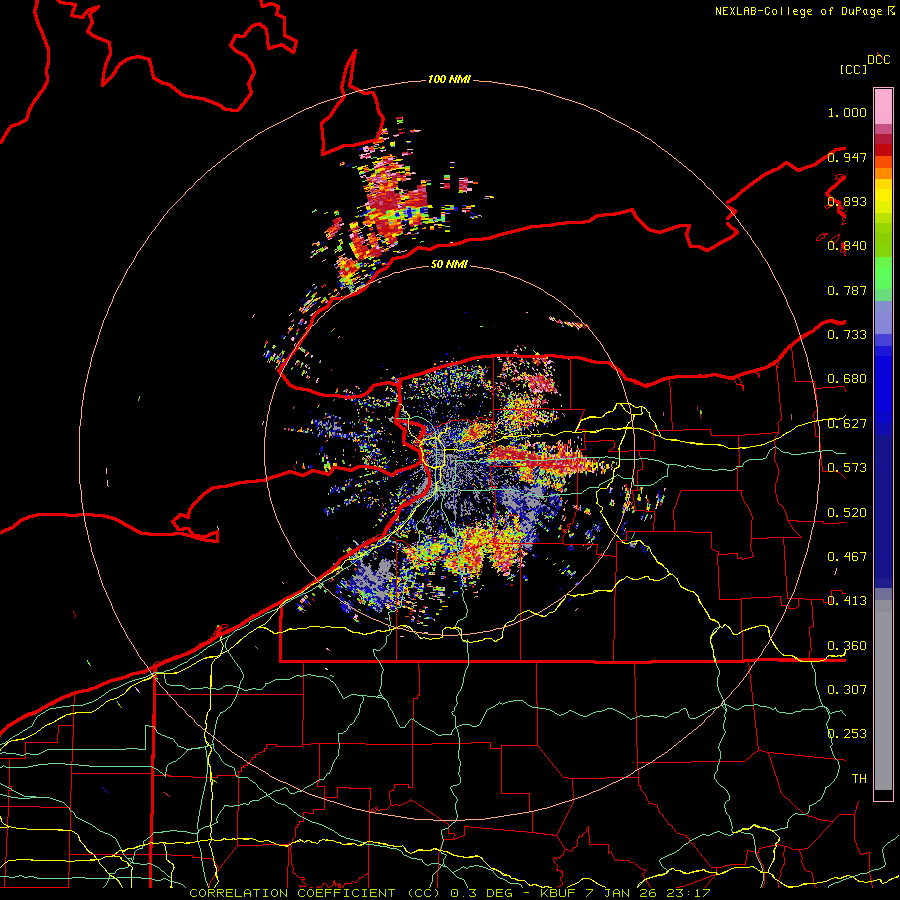The height and width of the screenshot is (900, 900).
Task: Click the 0.307 value on the color scale
Action: click(x=847, y=689)
